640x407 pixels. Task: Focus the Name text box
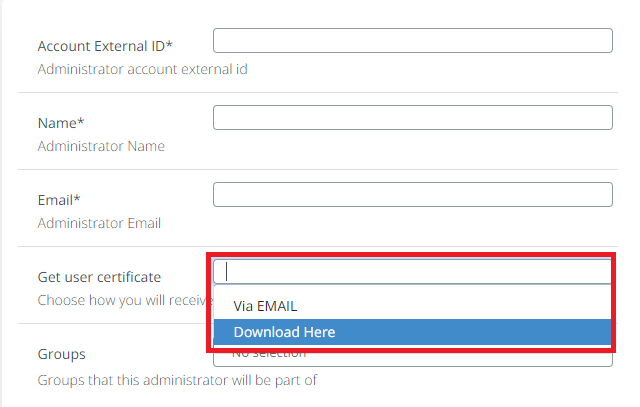click(412, 118)
